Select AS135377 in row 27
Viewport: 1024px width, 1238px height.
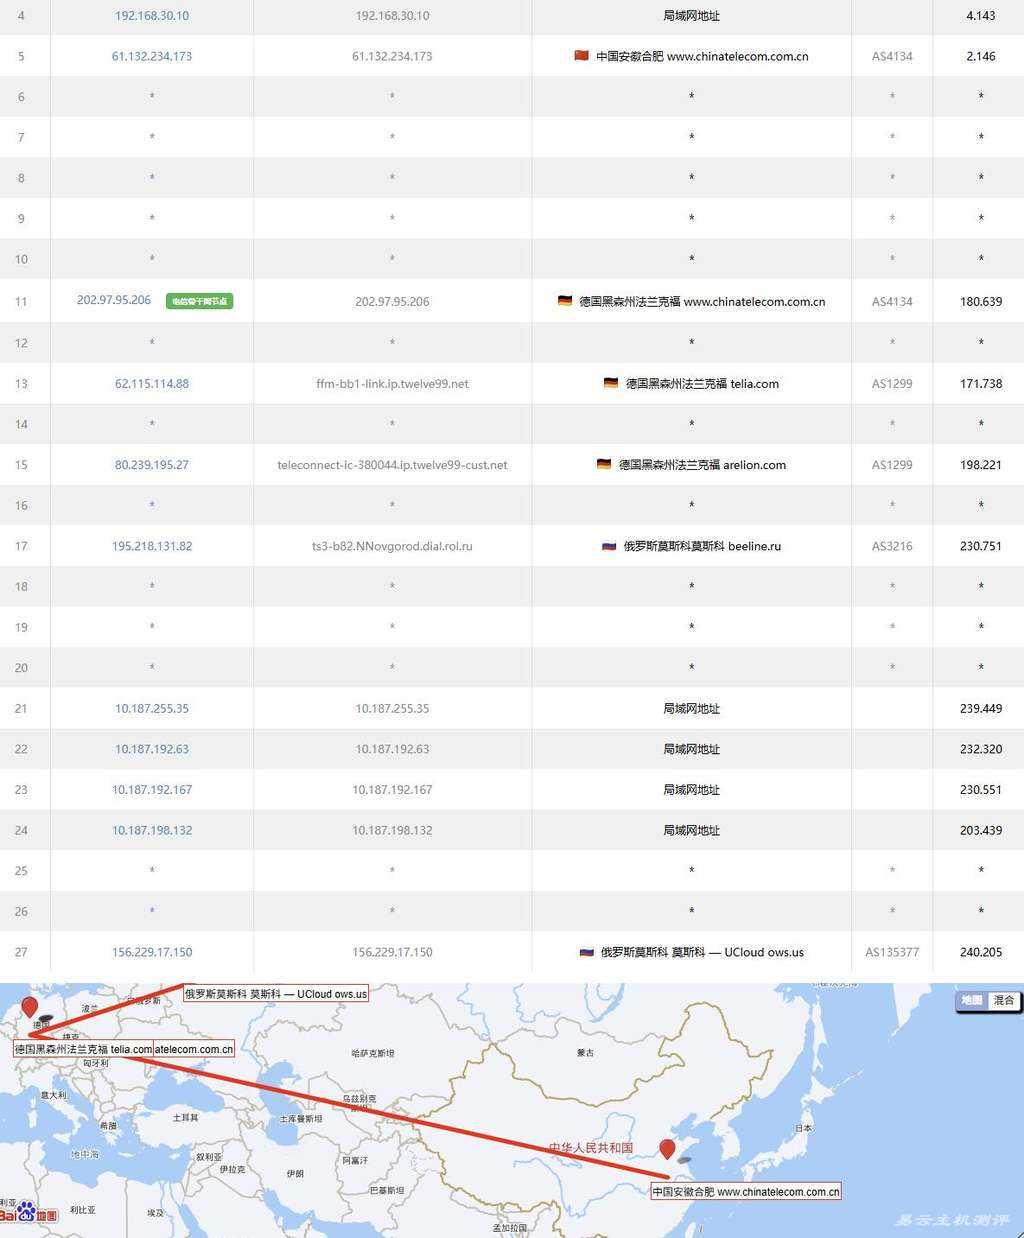pos(892,953)
